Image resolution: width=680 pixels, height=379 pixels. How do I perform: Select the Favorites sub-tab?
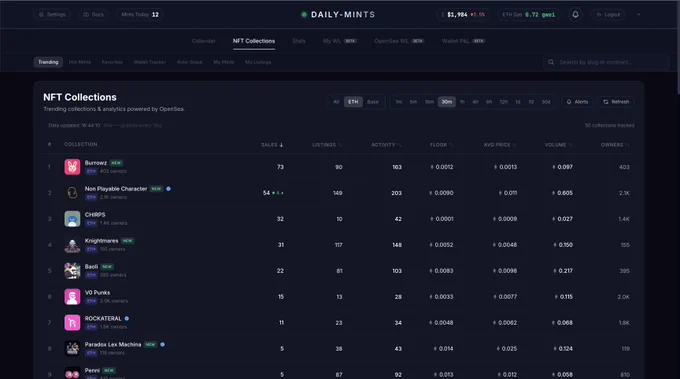112,62
